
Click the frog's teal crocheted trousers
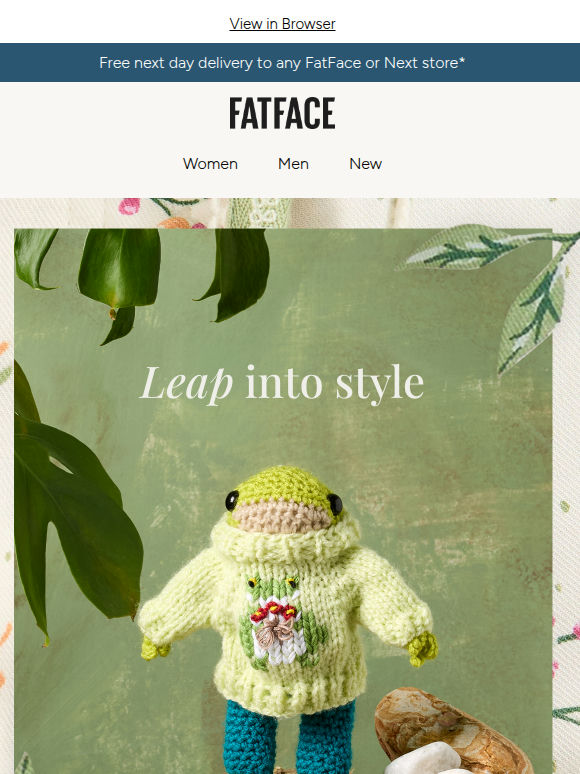pyautogui.click(x=289, y=738)
